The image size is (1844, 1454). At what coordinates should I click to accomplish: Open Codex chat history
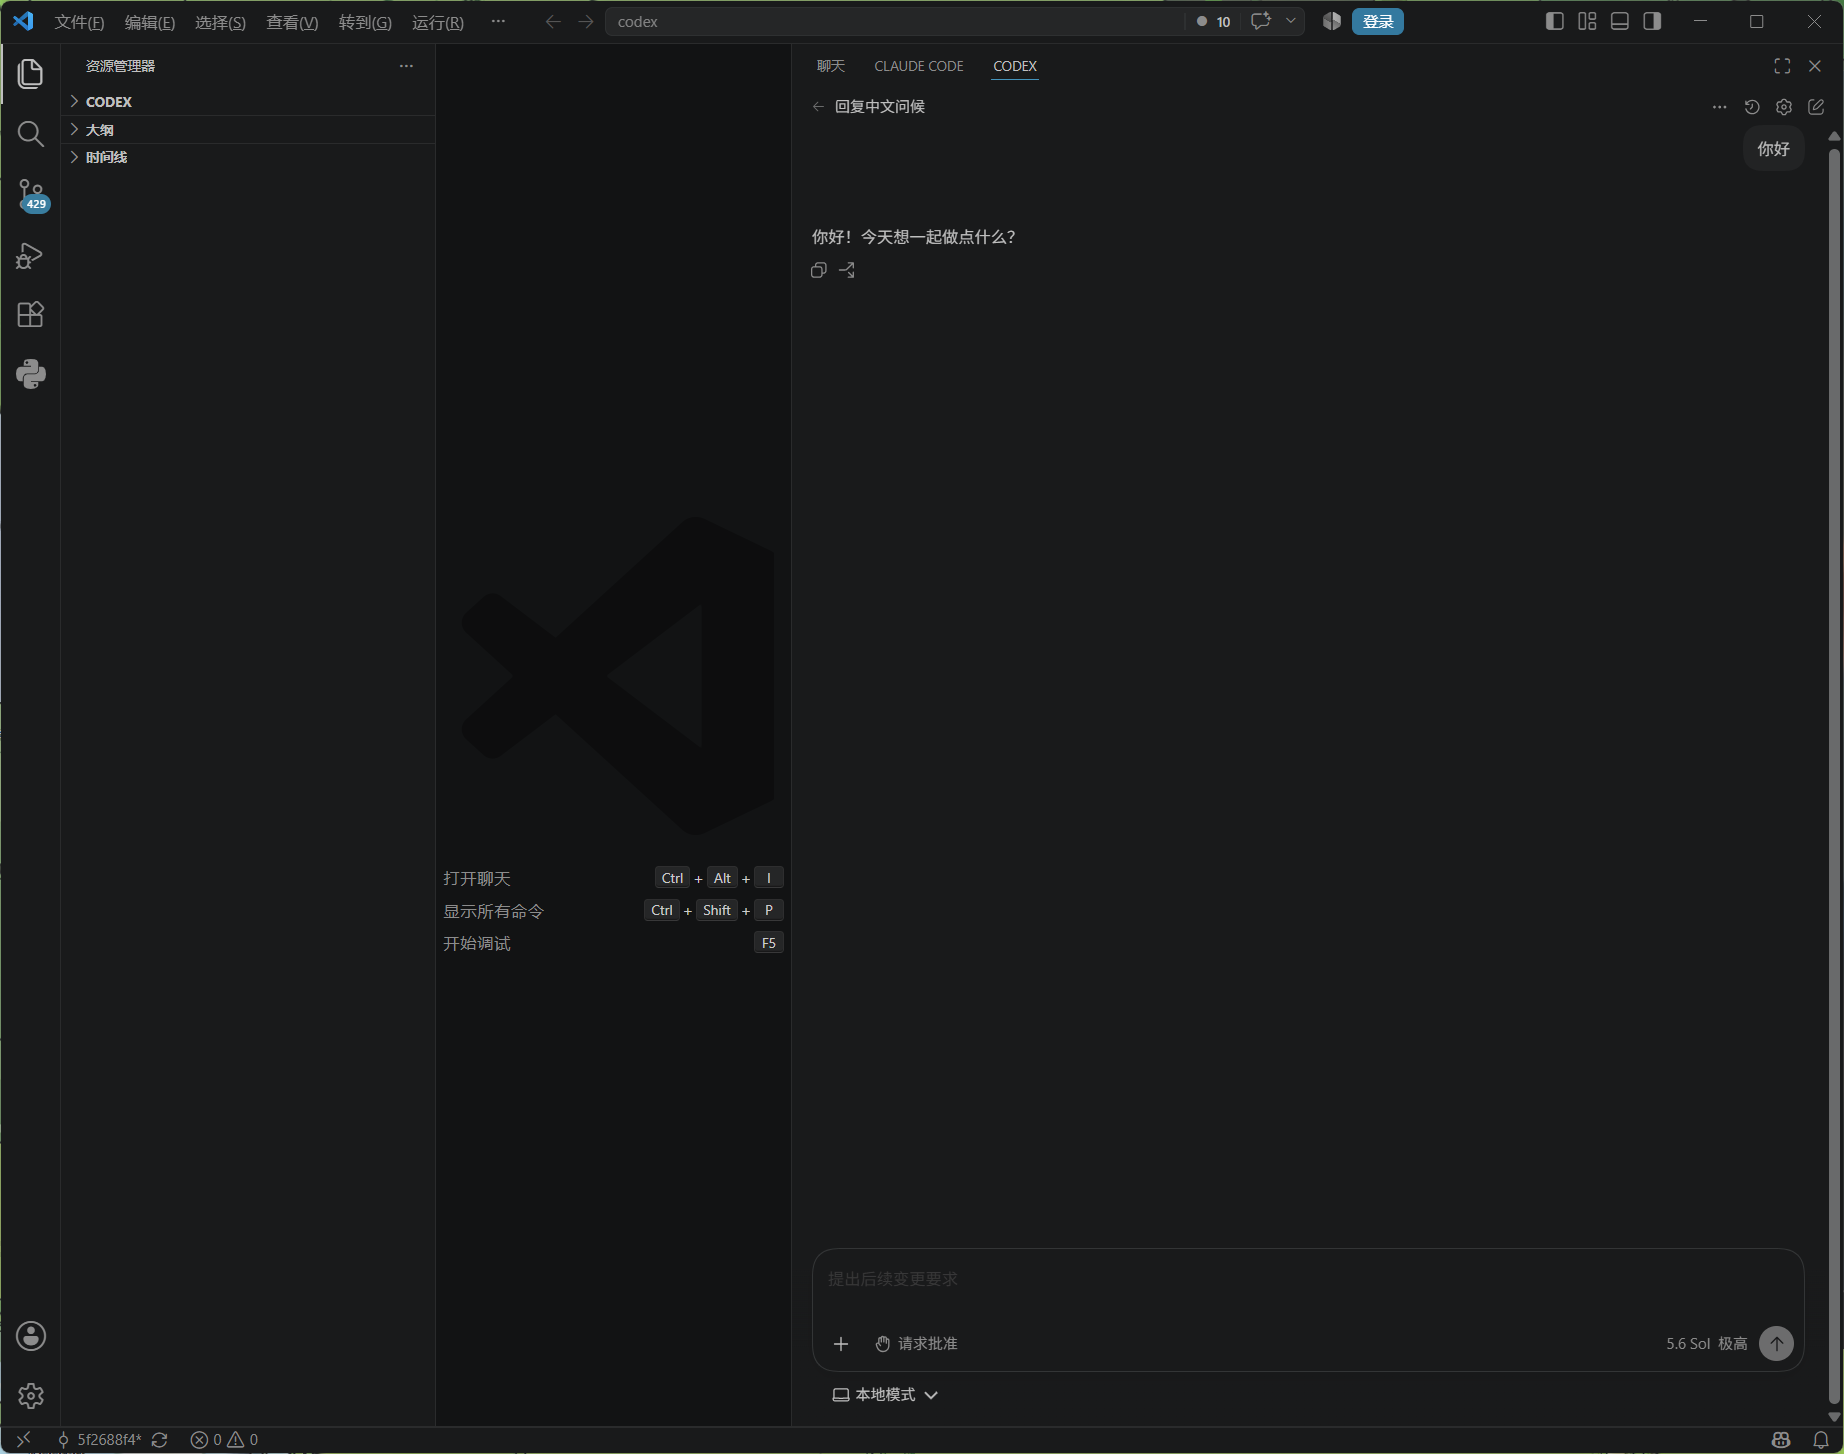pos(1752,107)
